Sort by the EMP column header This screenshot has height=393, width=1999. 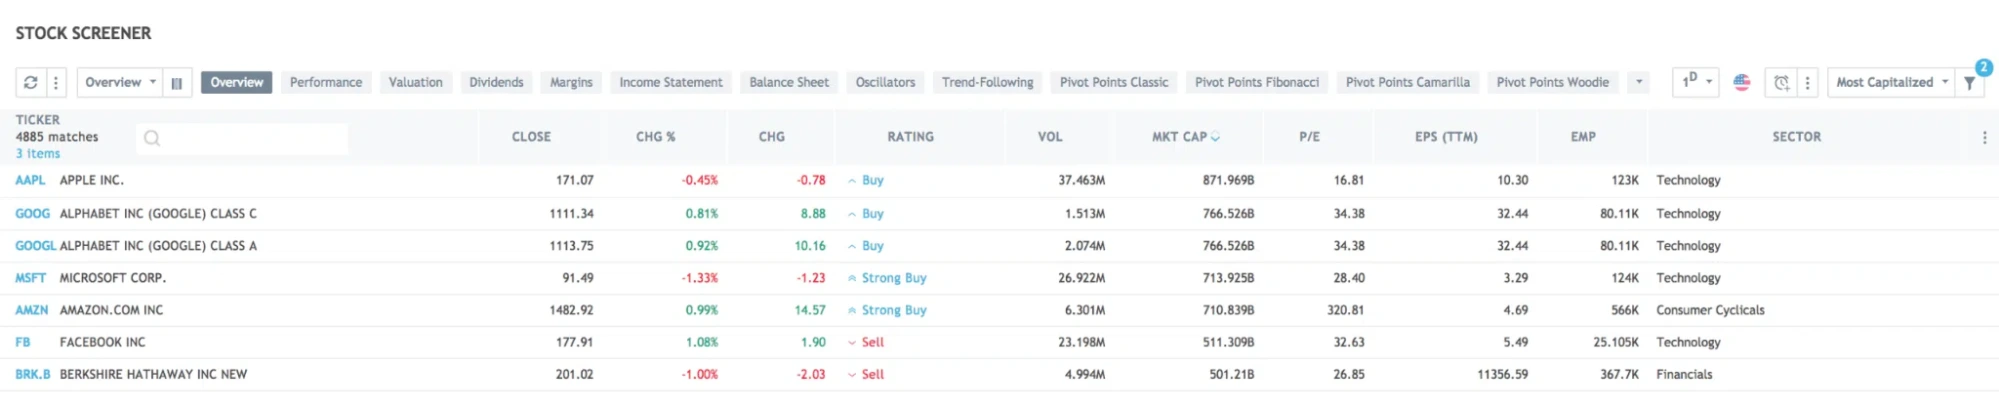coord(1583,137)
